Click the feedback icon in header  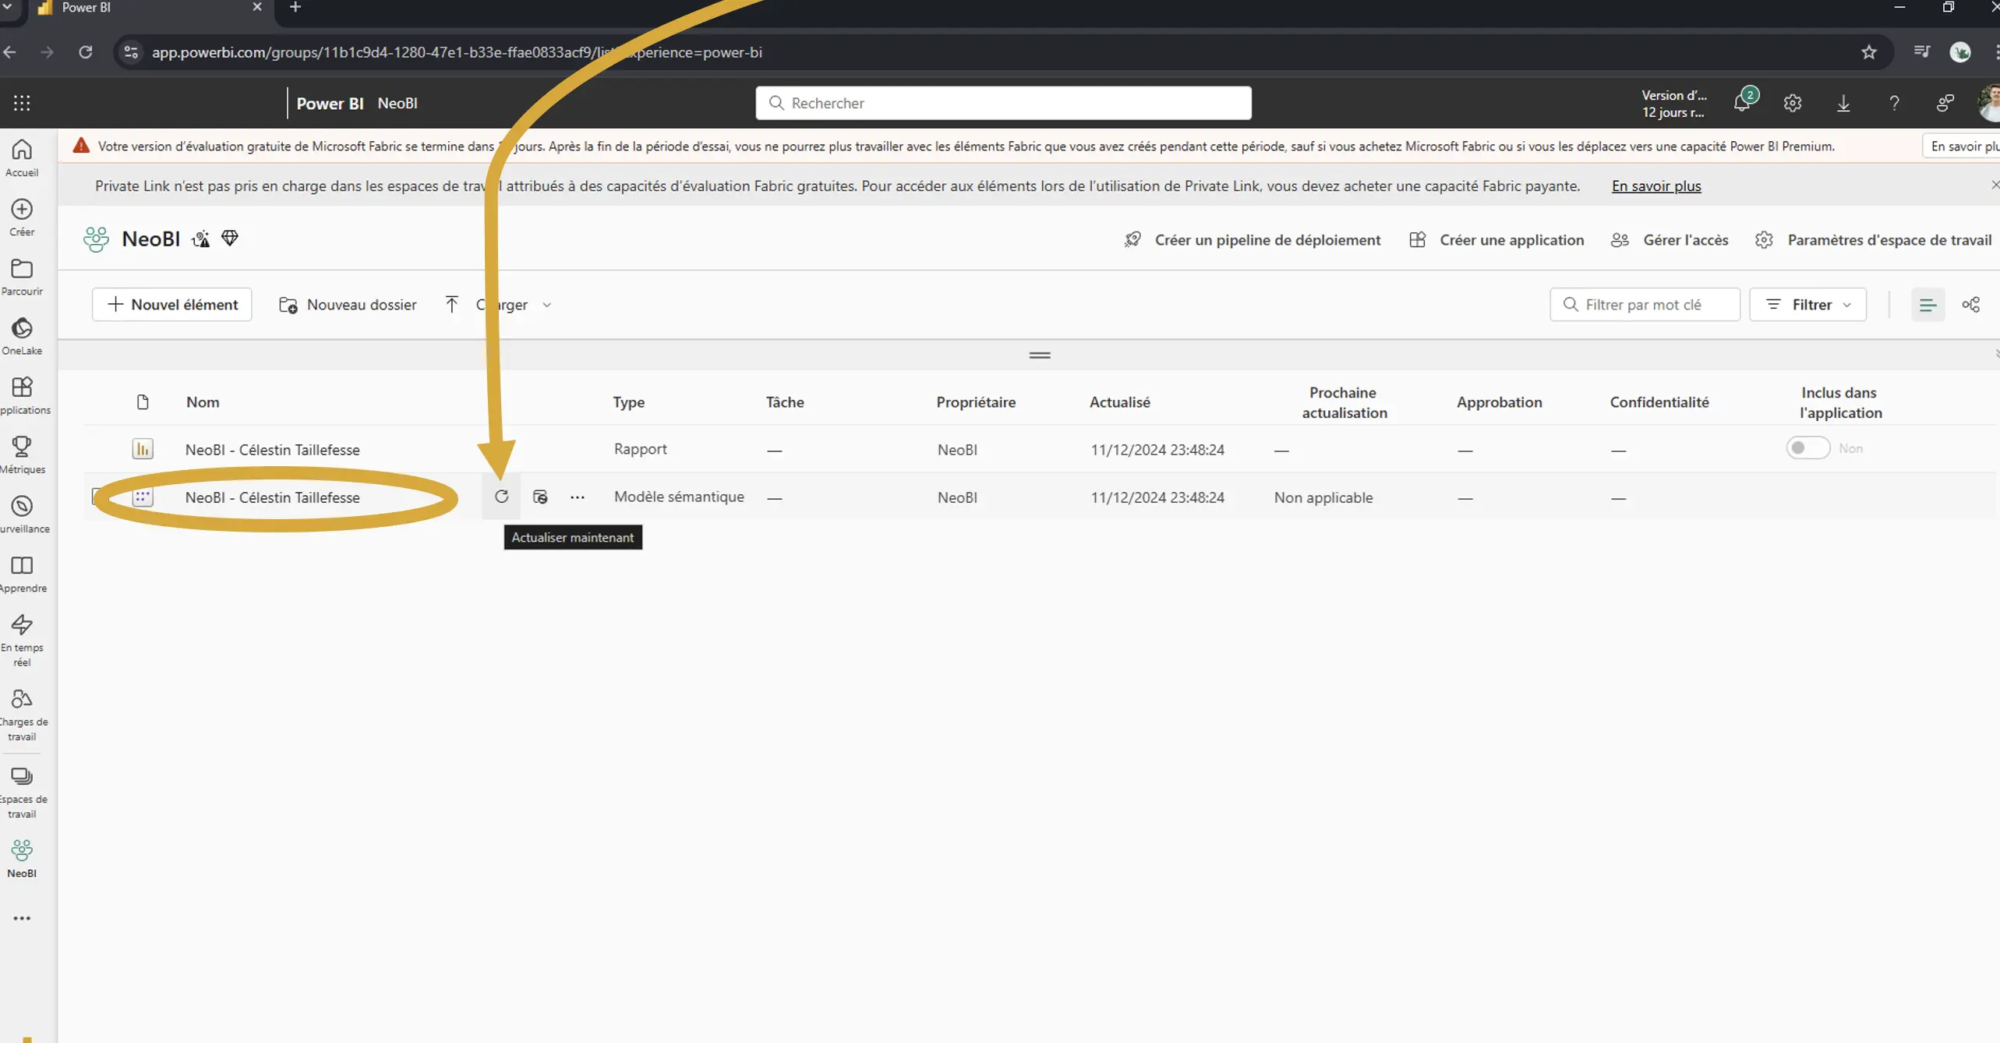click(1945, 103)
